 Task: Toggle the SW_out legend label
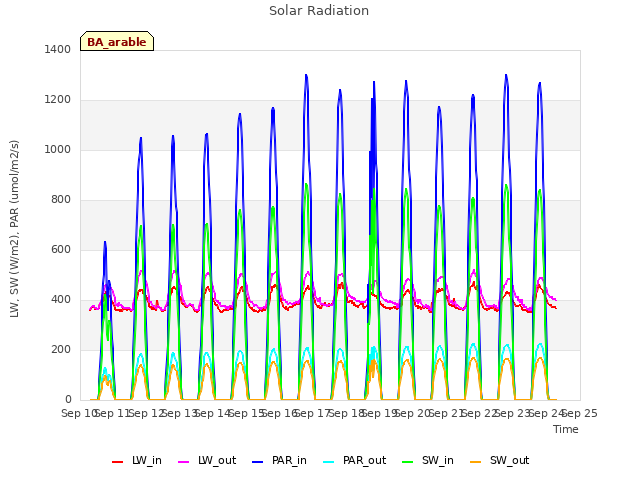pyautogui.click(x=509, y=460)
